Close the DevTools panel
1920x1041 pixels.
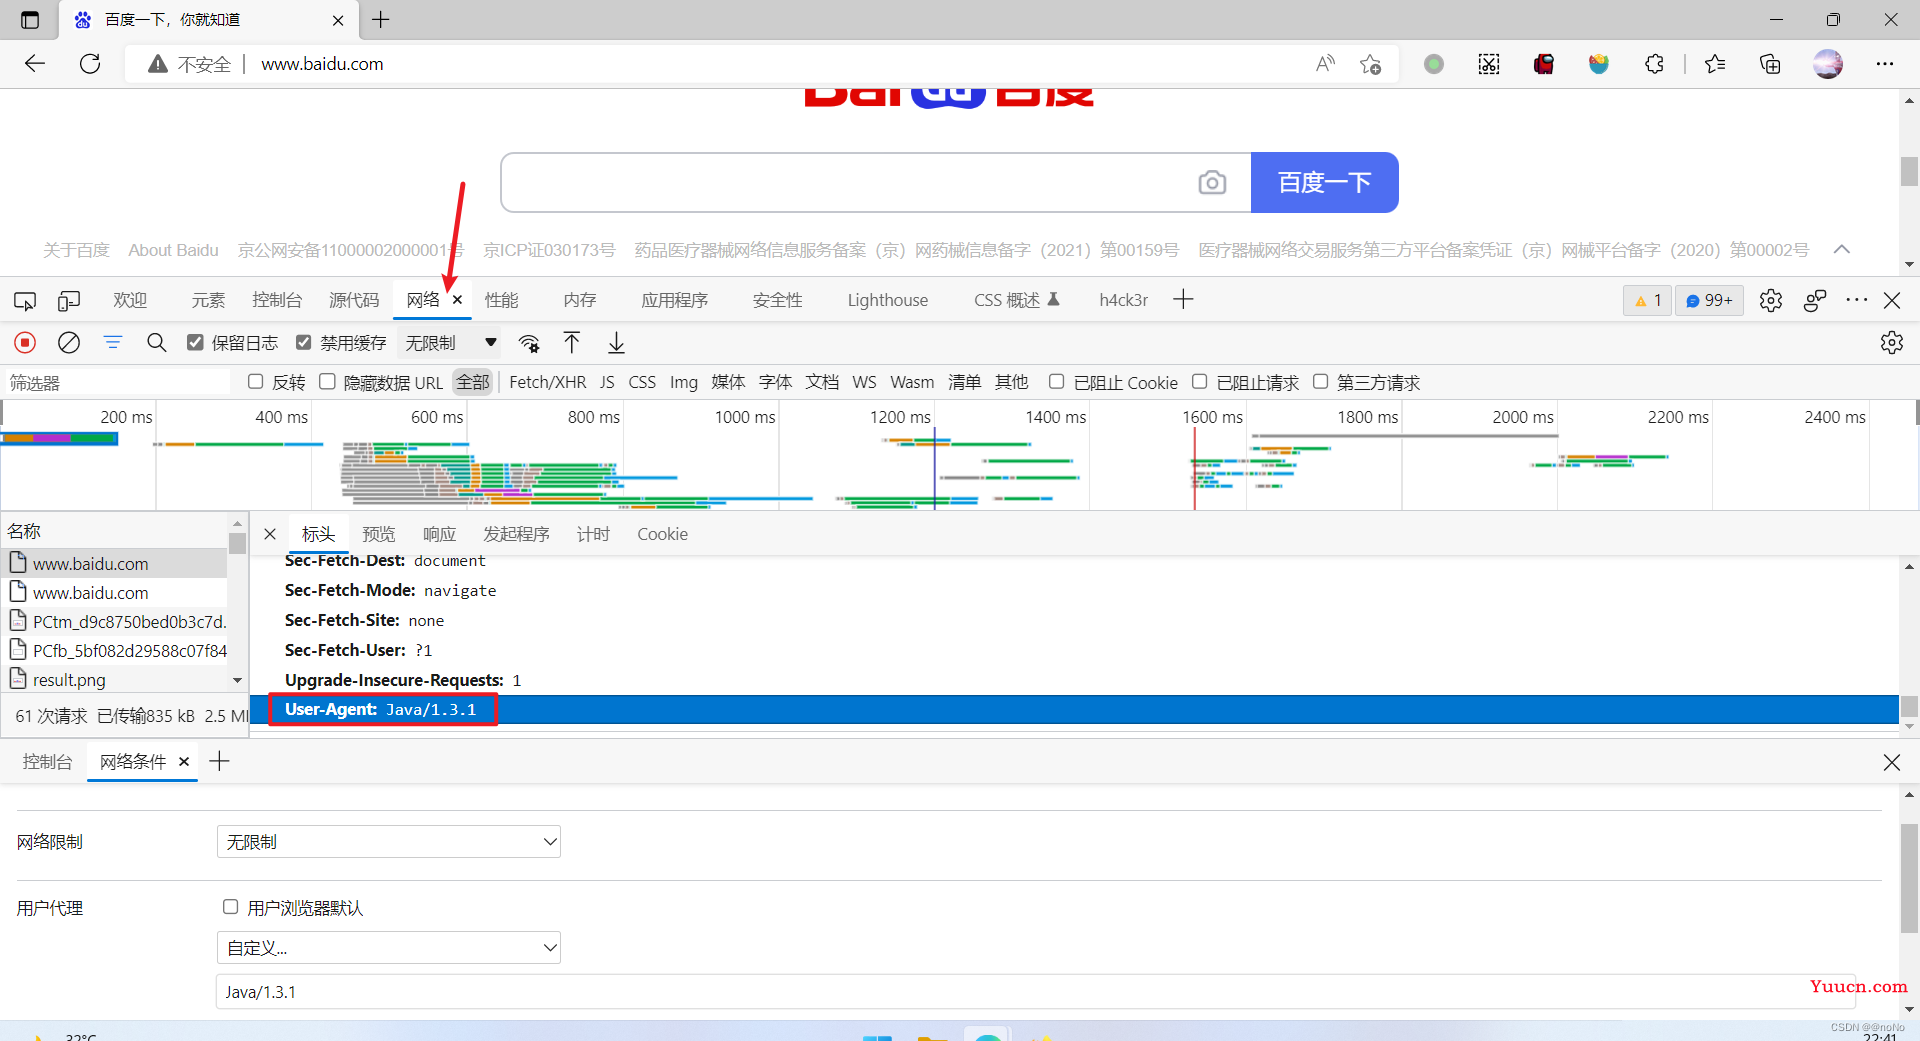point(1892,300)
